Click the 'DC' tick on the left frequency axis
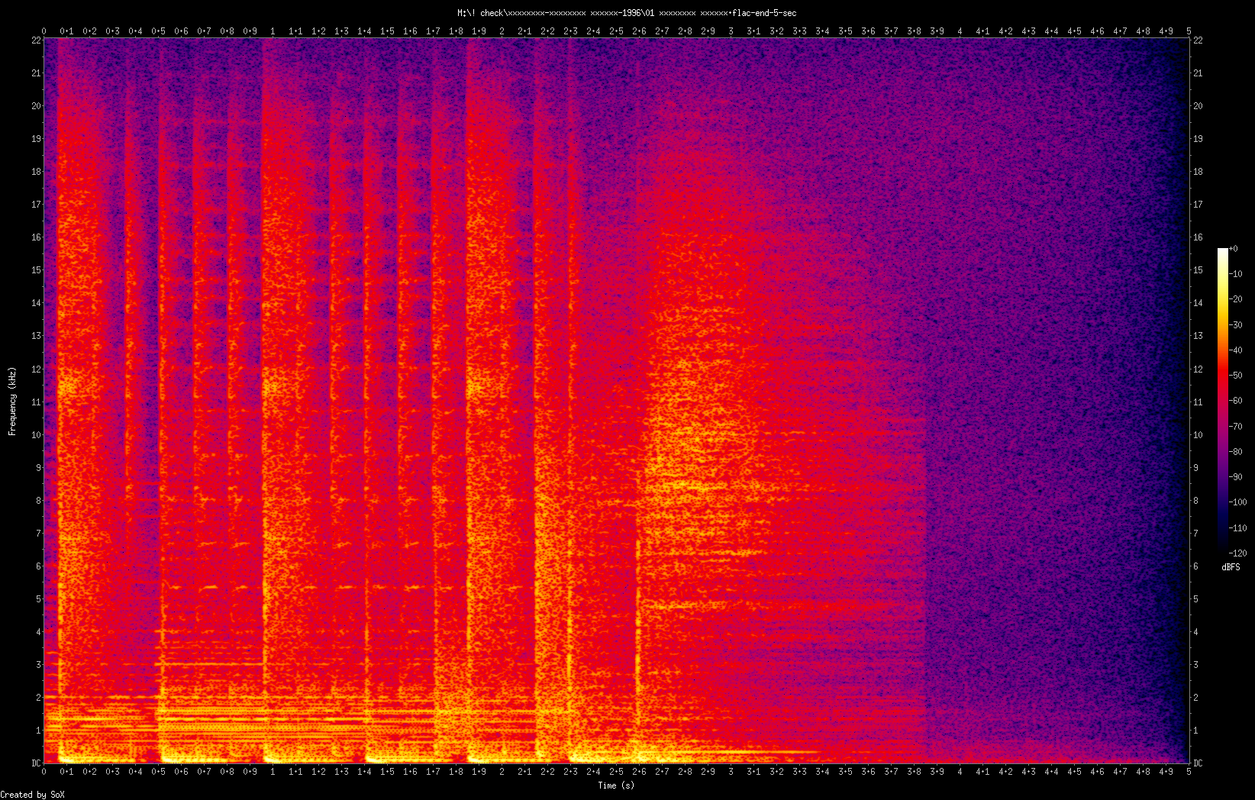Screen dimensions: 1255x800 35,763
